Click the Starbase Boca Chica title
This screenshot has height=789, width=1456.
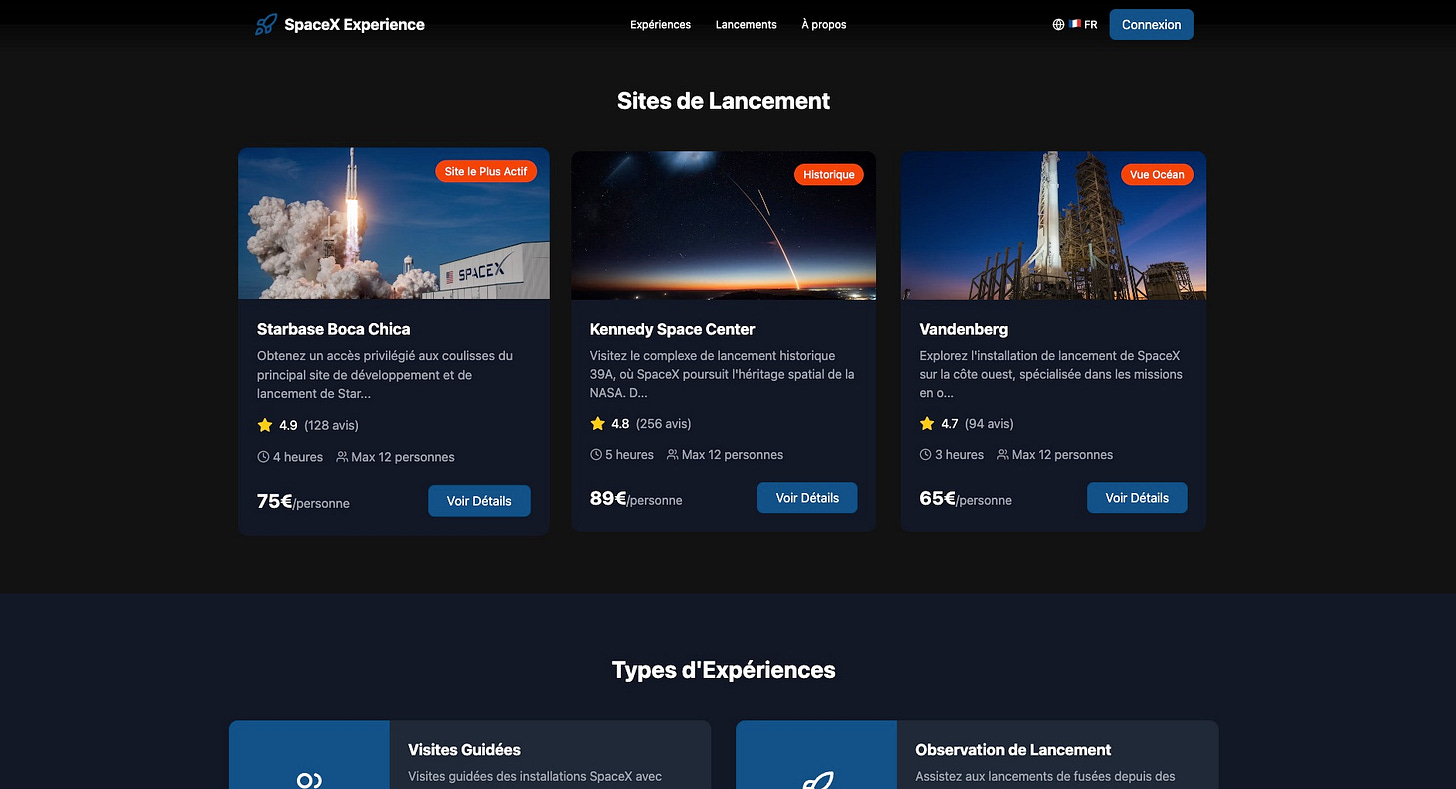click(334, 329)
